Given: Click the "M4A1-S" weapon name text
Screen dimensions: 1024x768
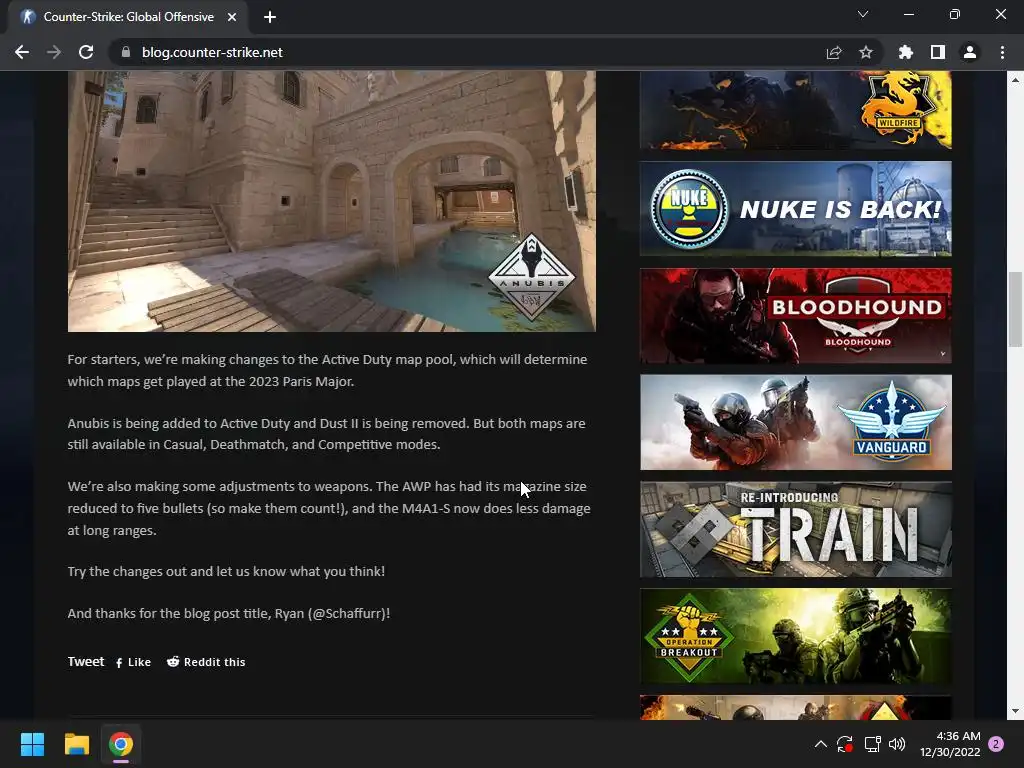Looking at the screenshot, I should (426, 508).
